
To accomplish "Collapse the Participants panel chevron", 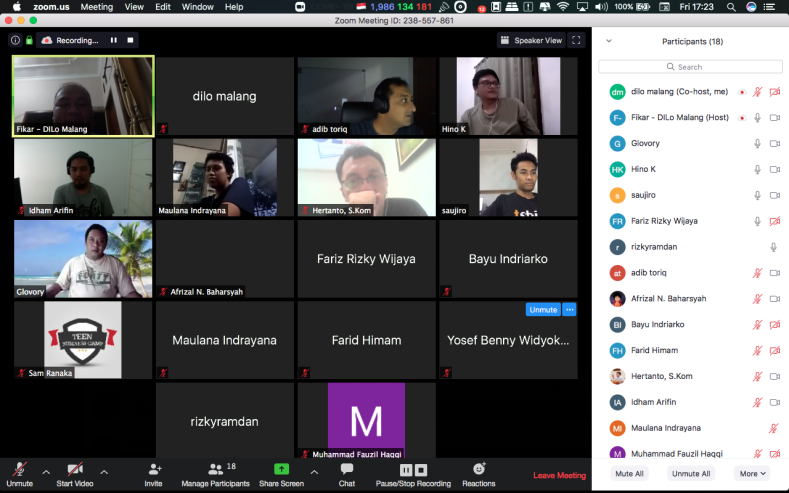I will click(x=609, y=41).
